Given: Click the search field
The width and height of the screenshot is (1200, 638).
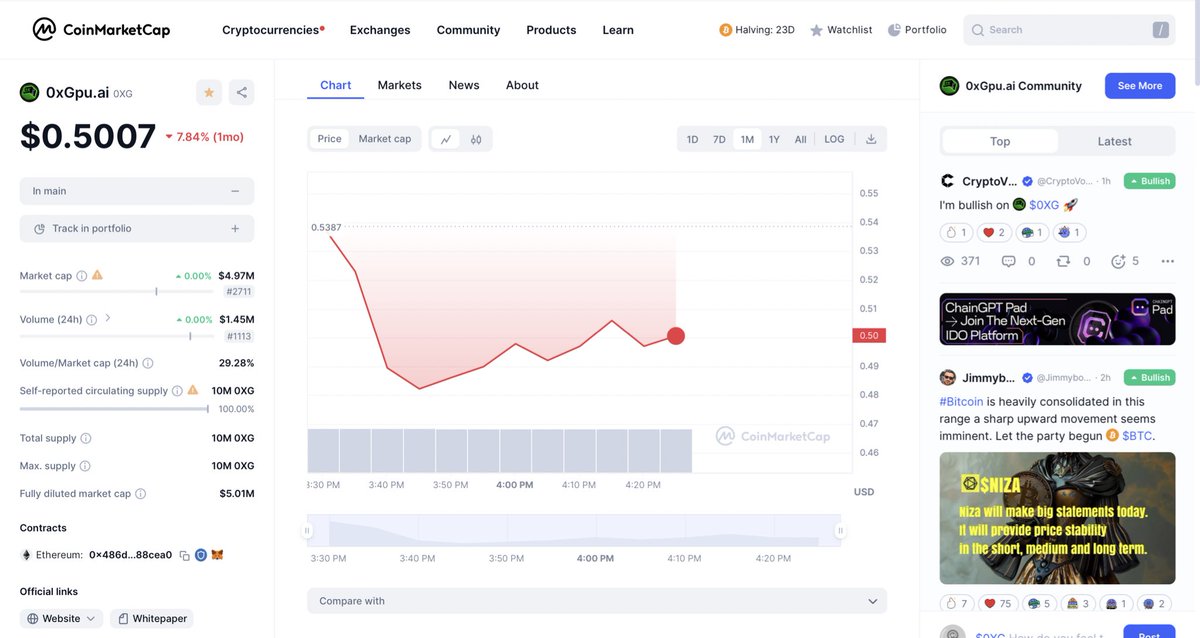Looking at the screenshot, I should click(1060, 30).
